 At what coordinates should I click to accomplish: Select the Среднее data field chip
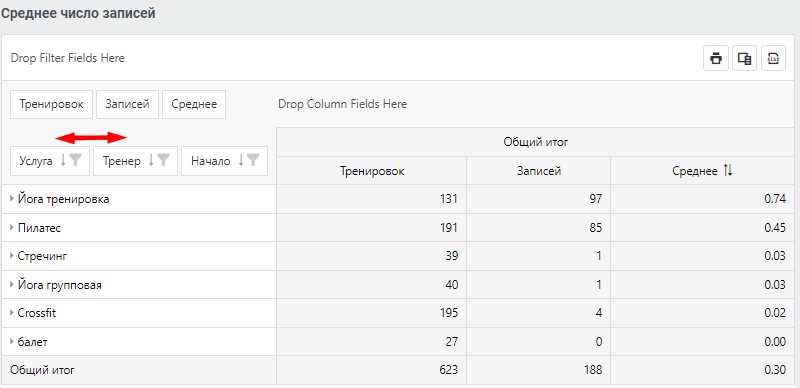(194, 105)
